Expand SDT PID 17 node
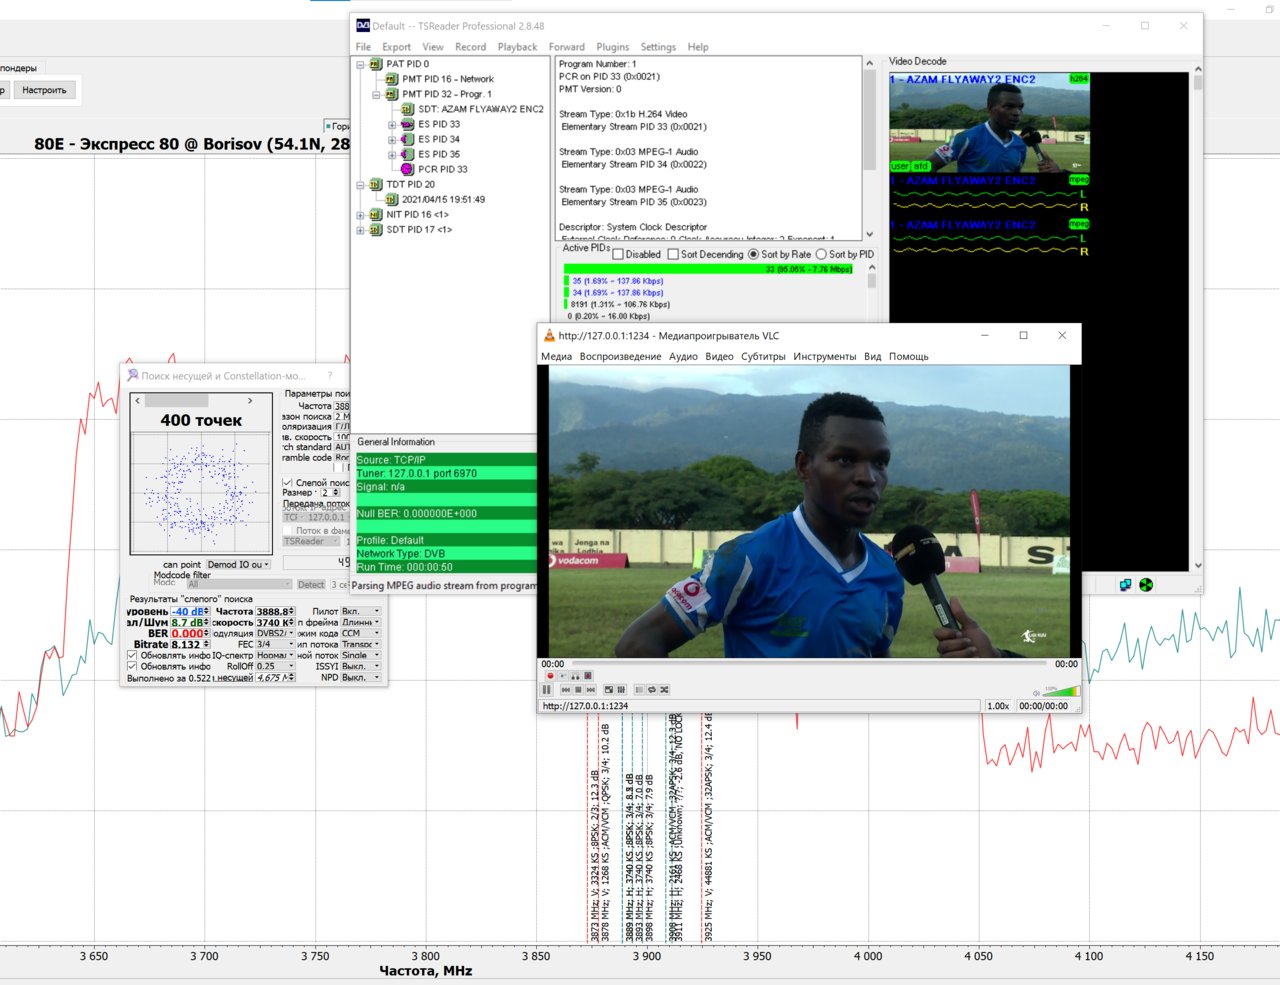Screen dimensions: 1280x985 coord(360,230)
